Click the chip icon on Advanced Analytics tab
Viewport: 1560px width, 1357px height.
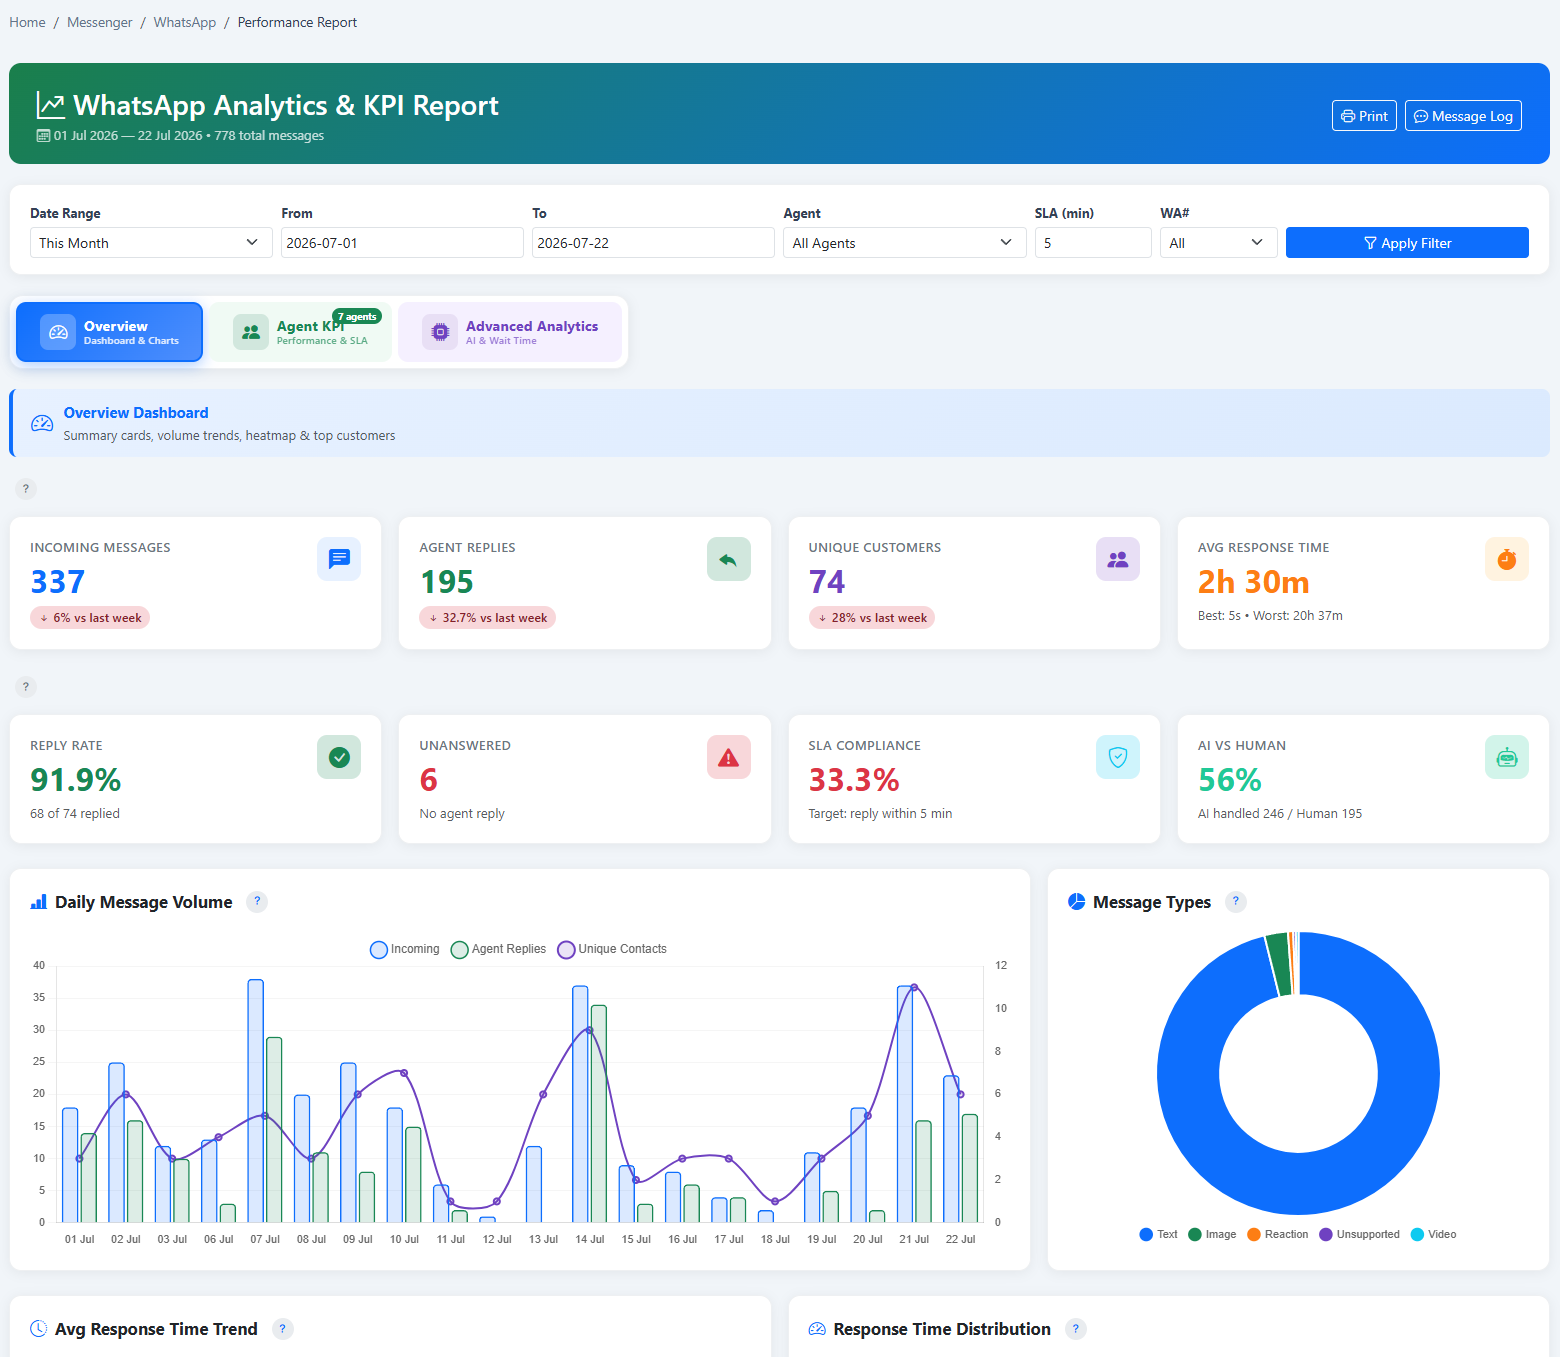coord(440,332)
